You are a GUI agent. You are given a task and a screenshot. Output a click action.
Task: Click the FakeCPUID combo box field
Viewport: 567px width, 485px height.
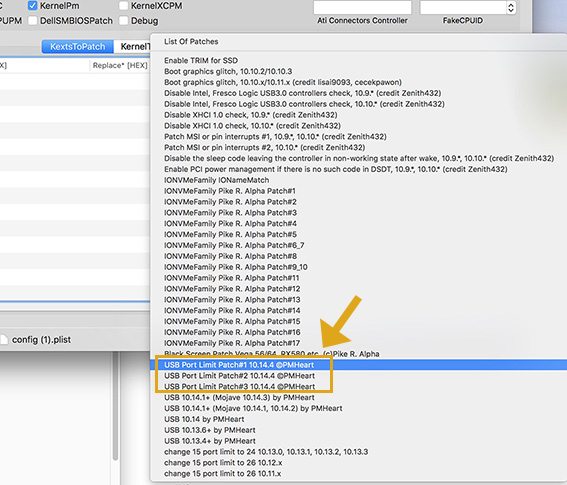point(463,7)
